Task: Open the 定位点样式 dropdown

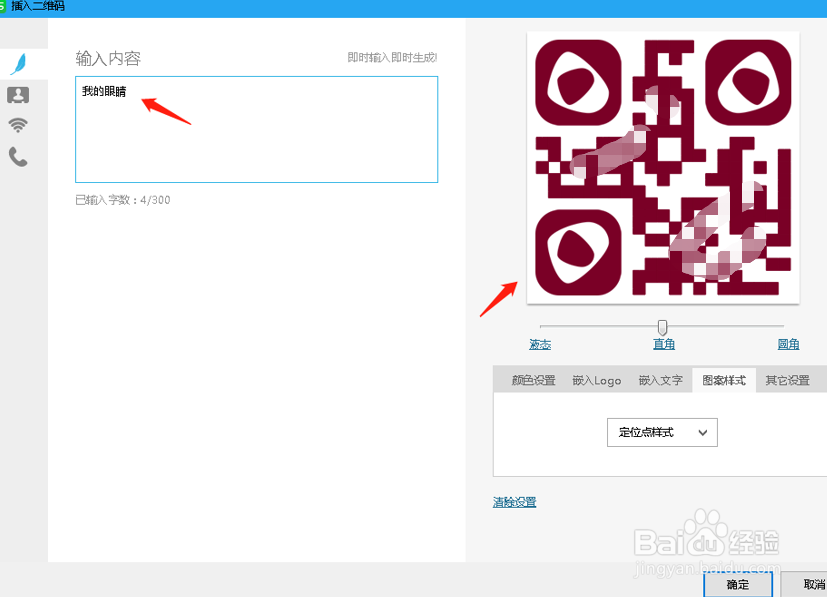Action: (662, 432)
